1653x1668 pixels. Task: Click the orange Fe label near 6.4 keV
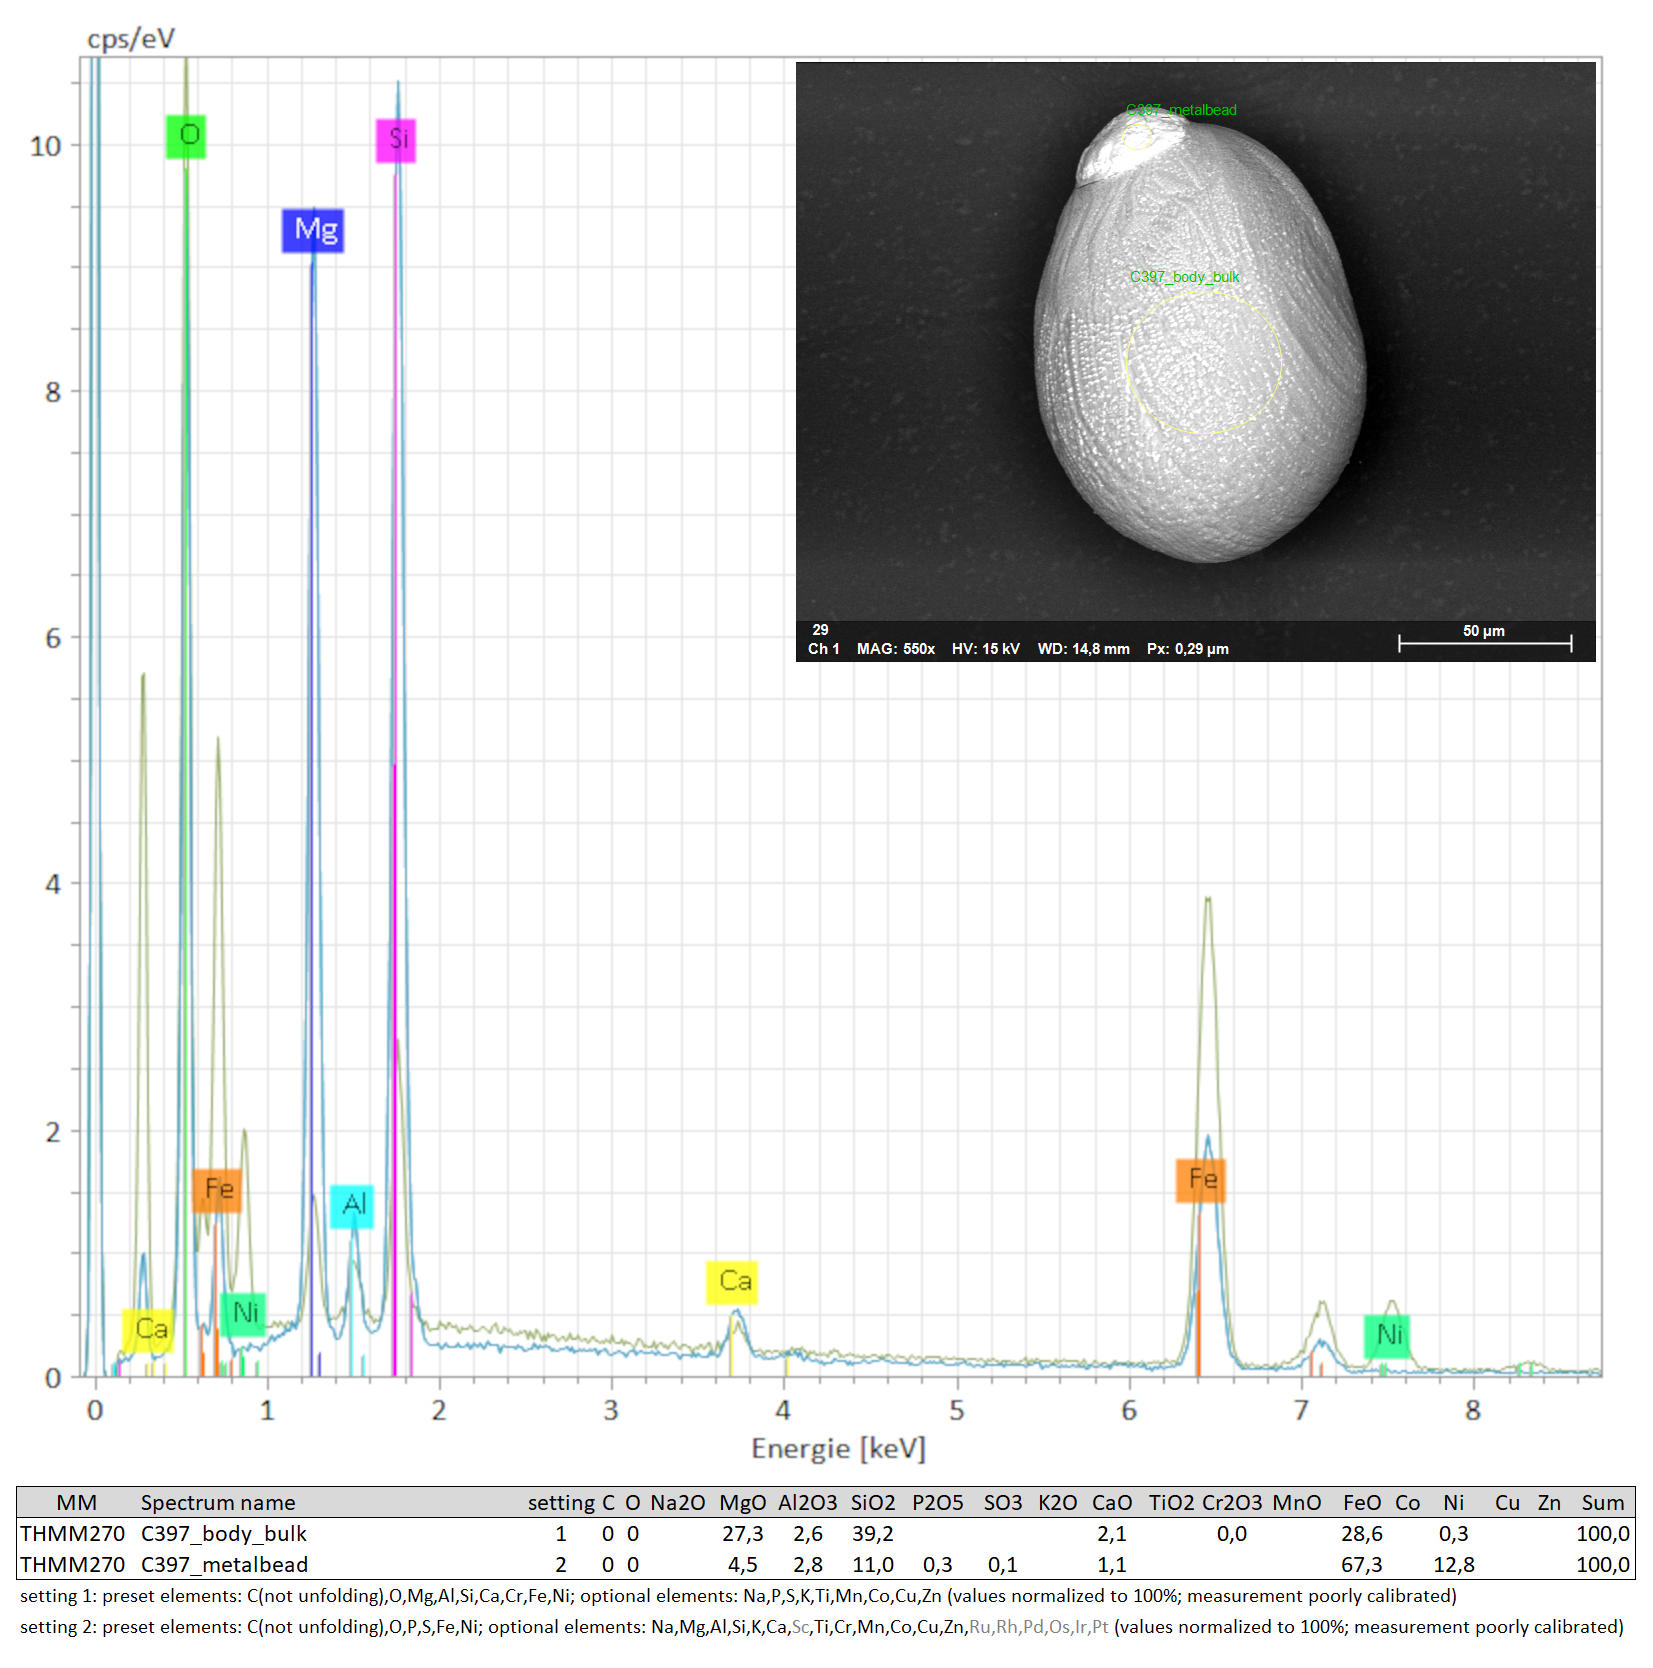click(x=1201, y=1180)
